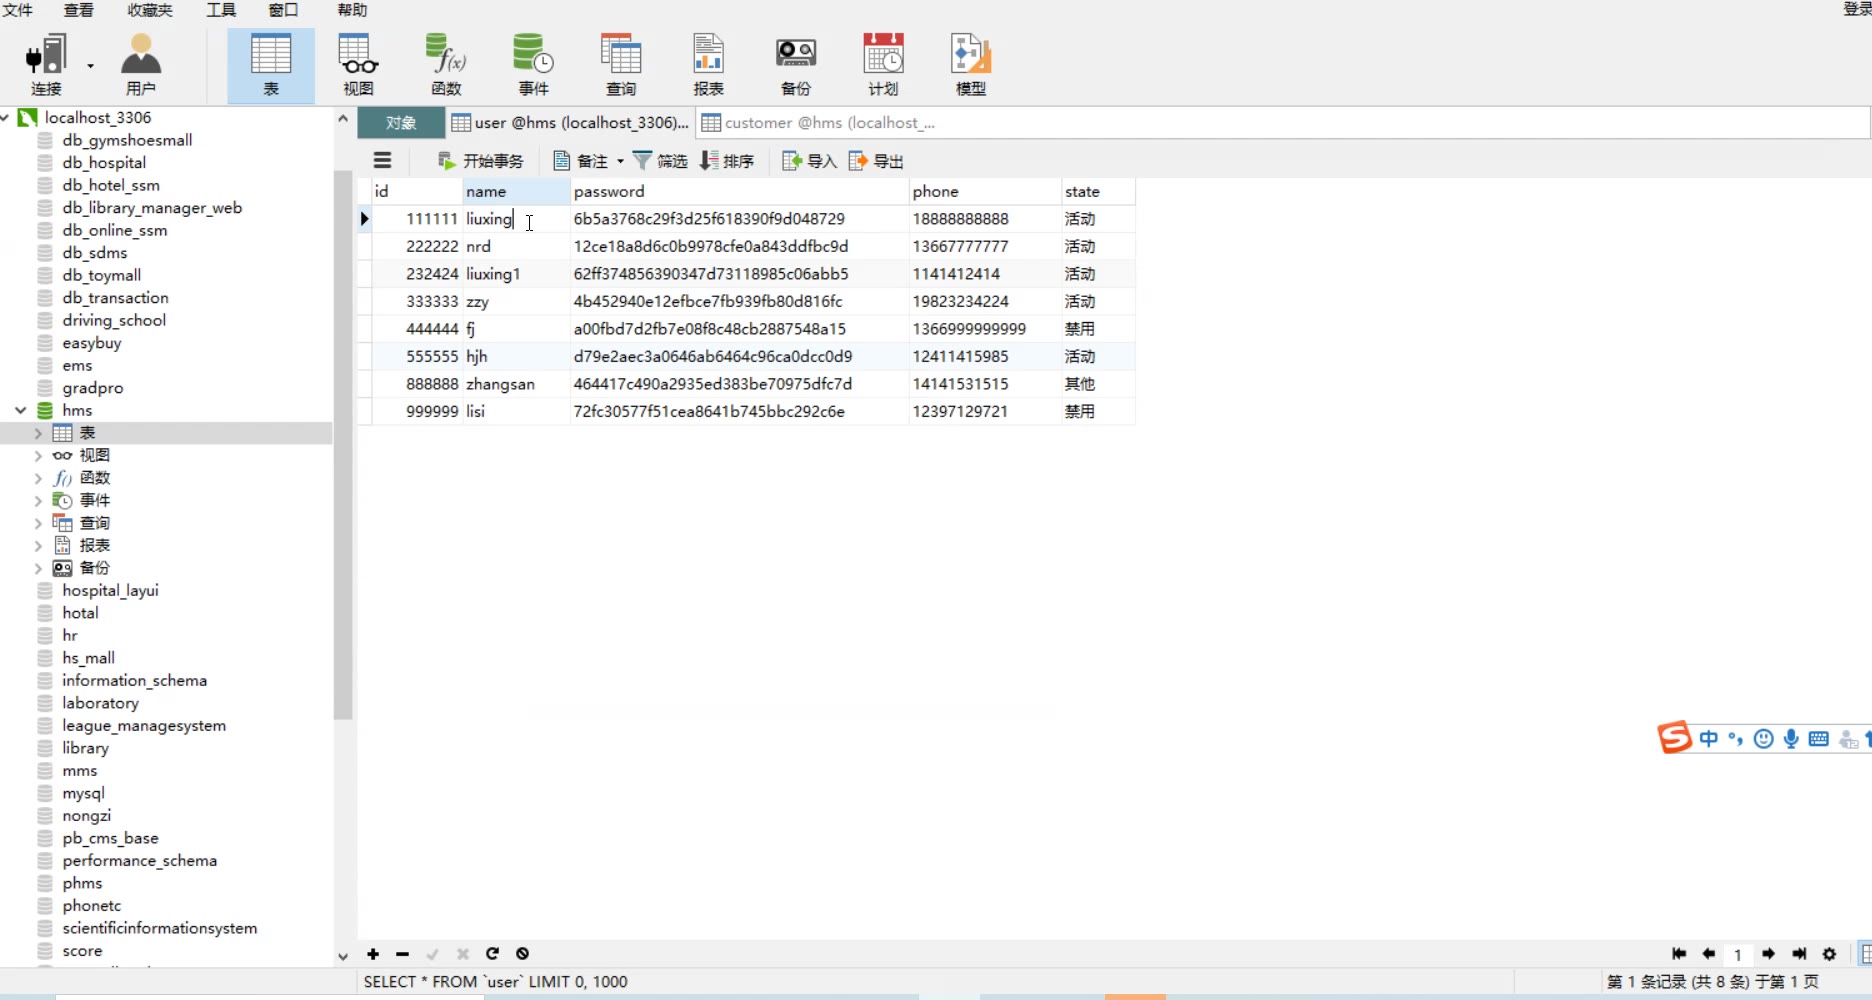Select the db_hospital database
This screenshot has height=1000, width=1872.
[104, 162]
